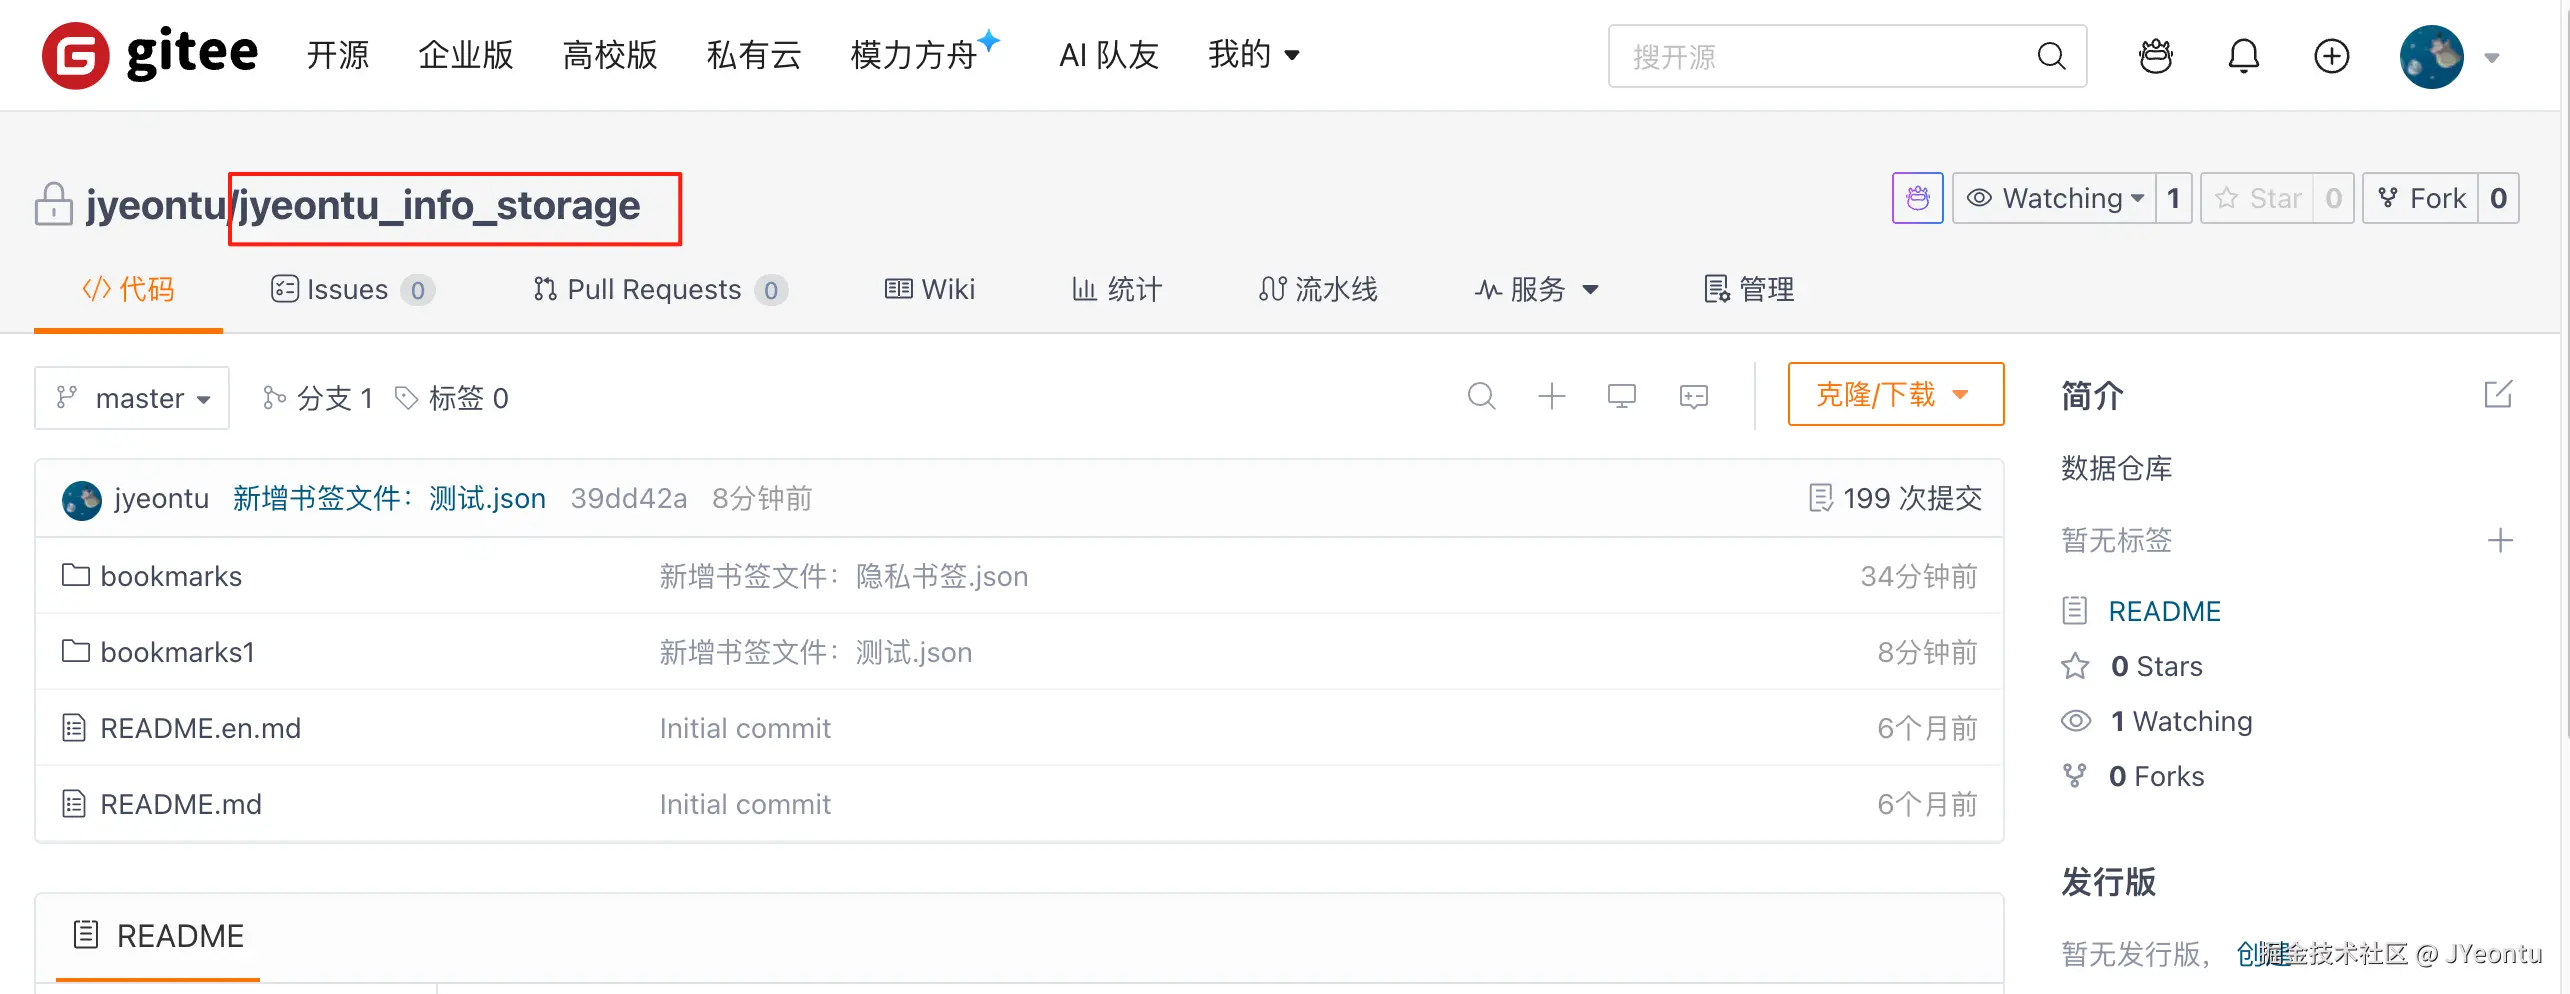Image resolution: width=2570 pixels, height=994 pixels.
Task: Click the jyeontu owner name in repo title
Action: [156, 205]
